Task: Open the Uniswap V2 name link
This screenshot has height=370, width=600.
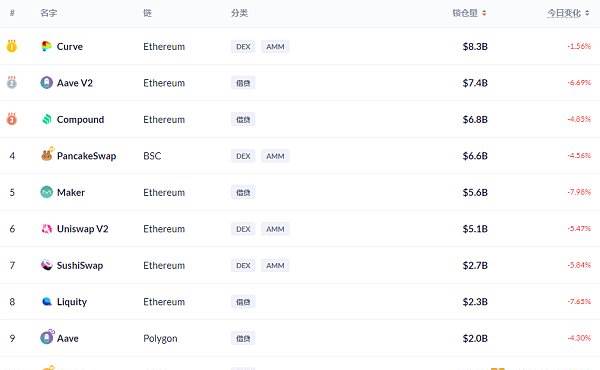Action: click(x=83, y=229)
